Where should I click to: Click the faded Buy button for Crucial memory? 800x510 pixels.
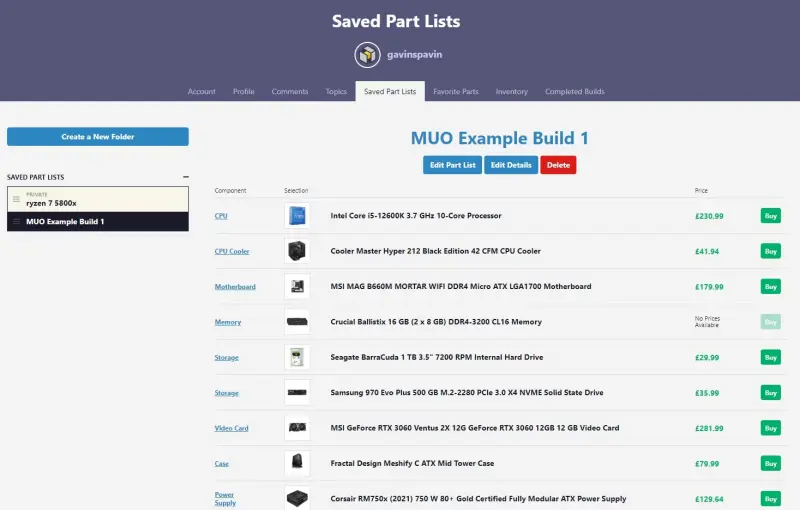click(770, 322)
